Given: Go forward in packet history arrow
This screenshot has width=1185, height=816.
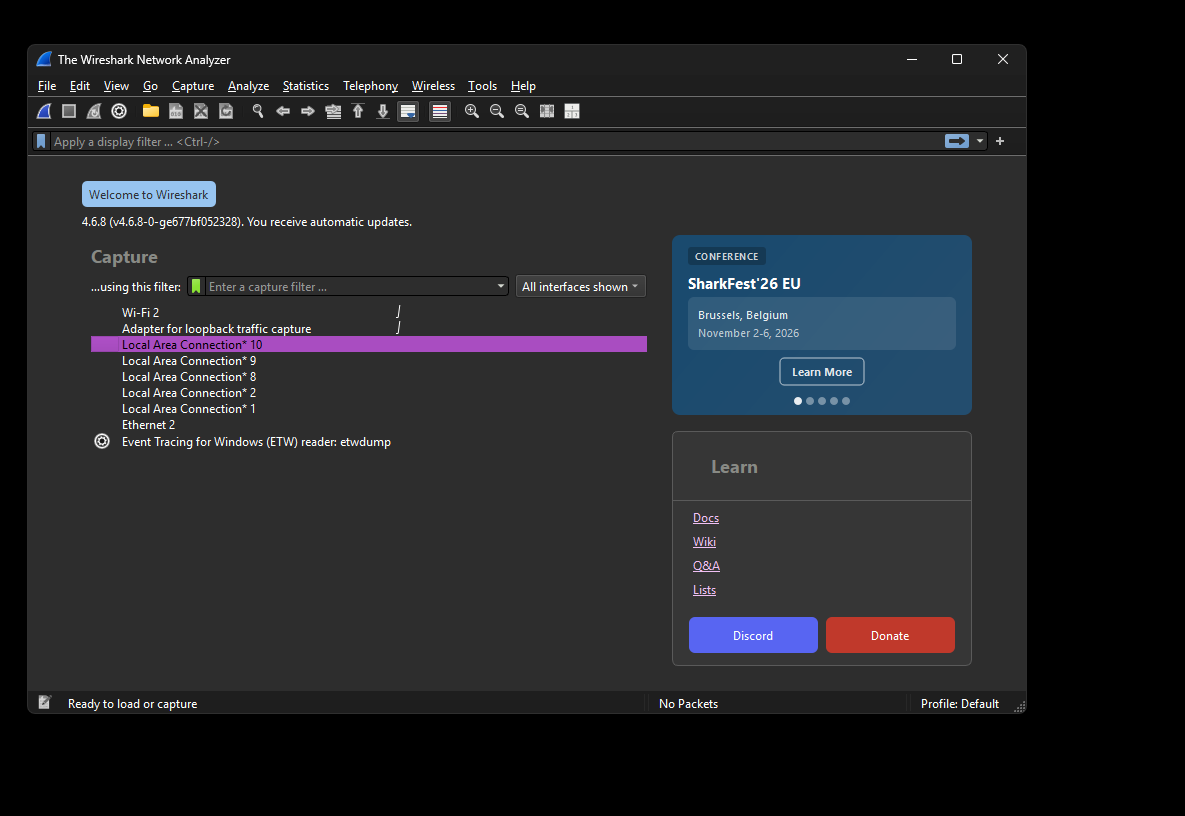Looking at the screenshot, I should tap(308, 111).
